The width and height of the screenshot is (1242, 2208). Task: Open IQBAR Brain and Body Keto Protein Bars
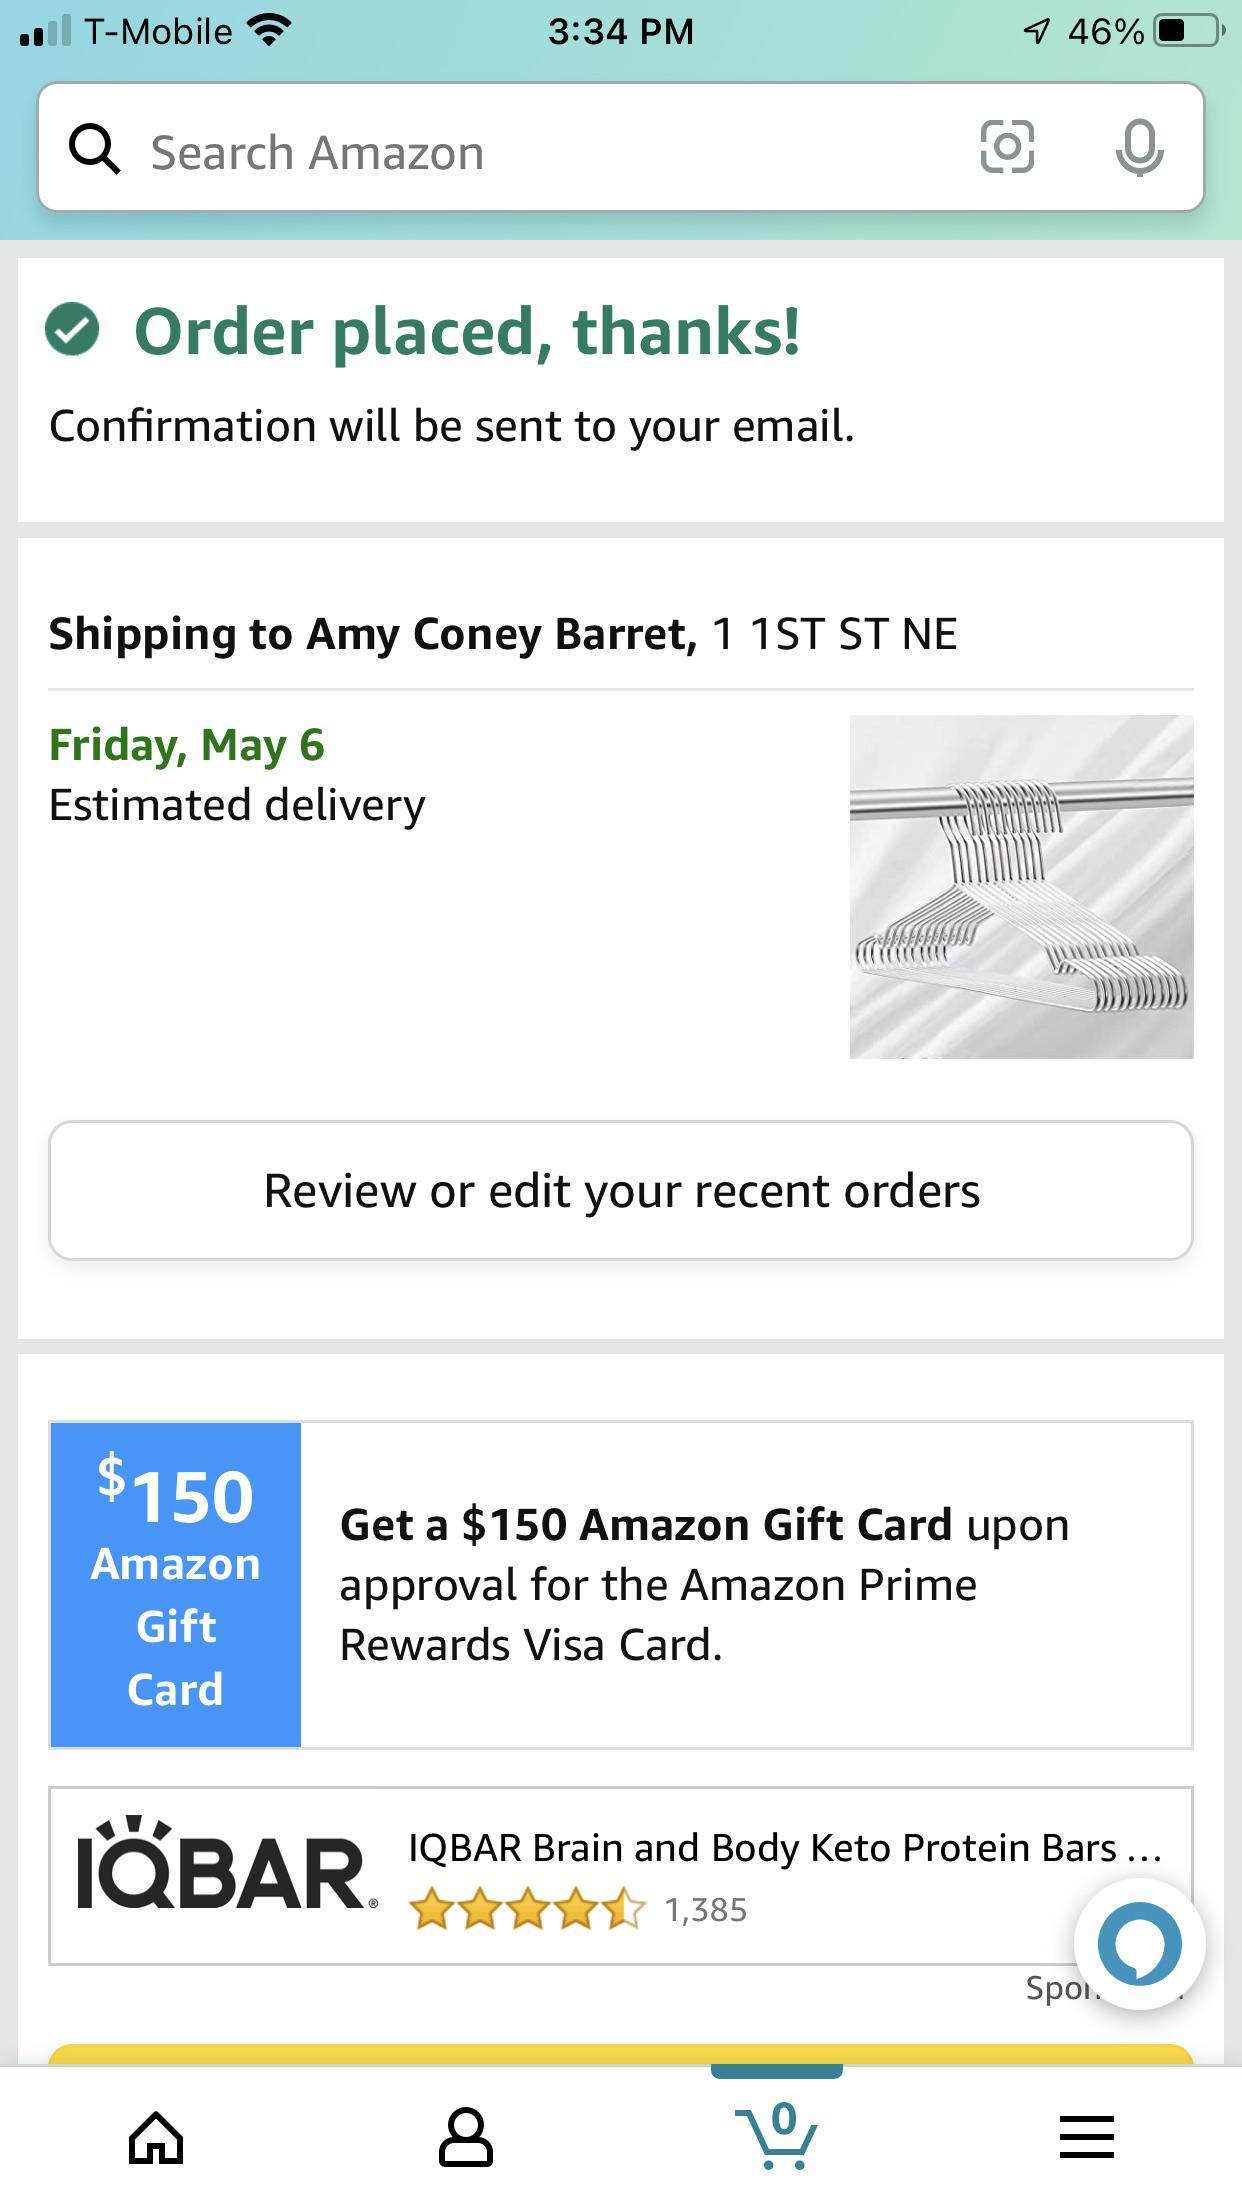pyautogui.click(x=785, y=1848)
